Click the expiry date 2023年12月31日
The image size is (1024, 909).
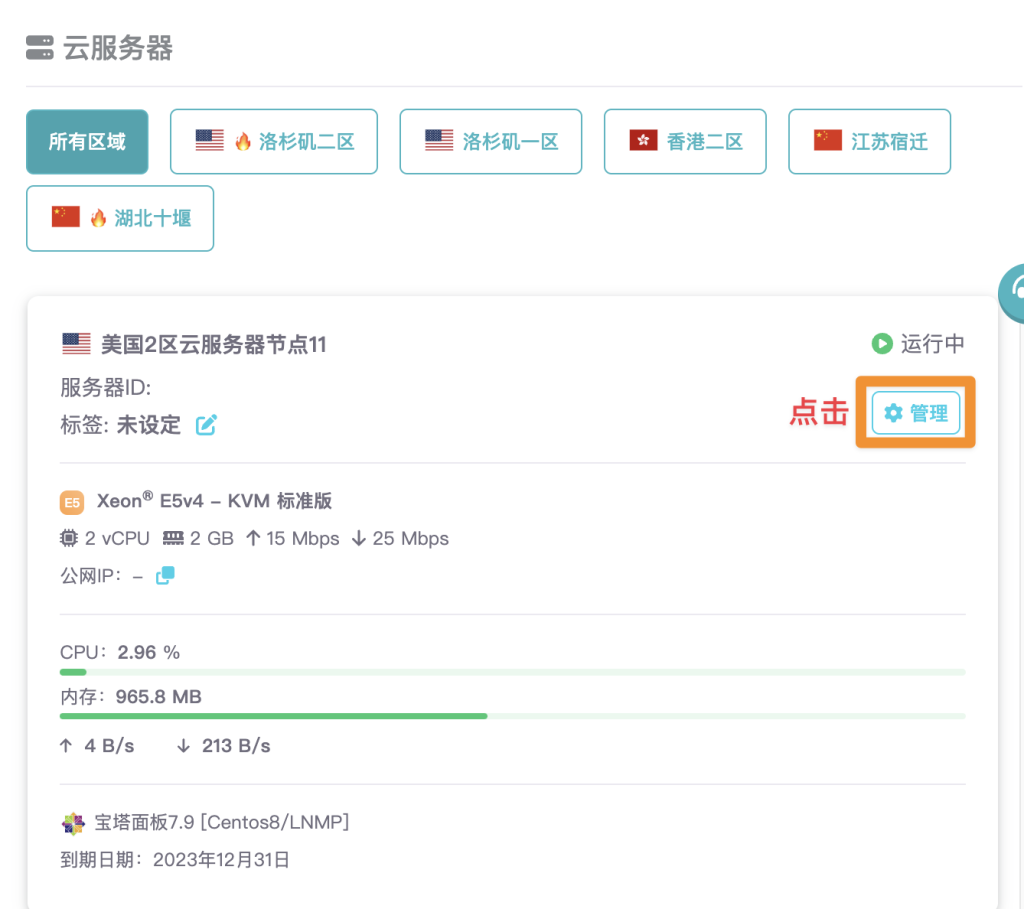tap(221, 860)
